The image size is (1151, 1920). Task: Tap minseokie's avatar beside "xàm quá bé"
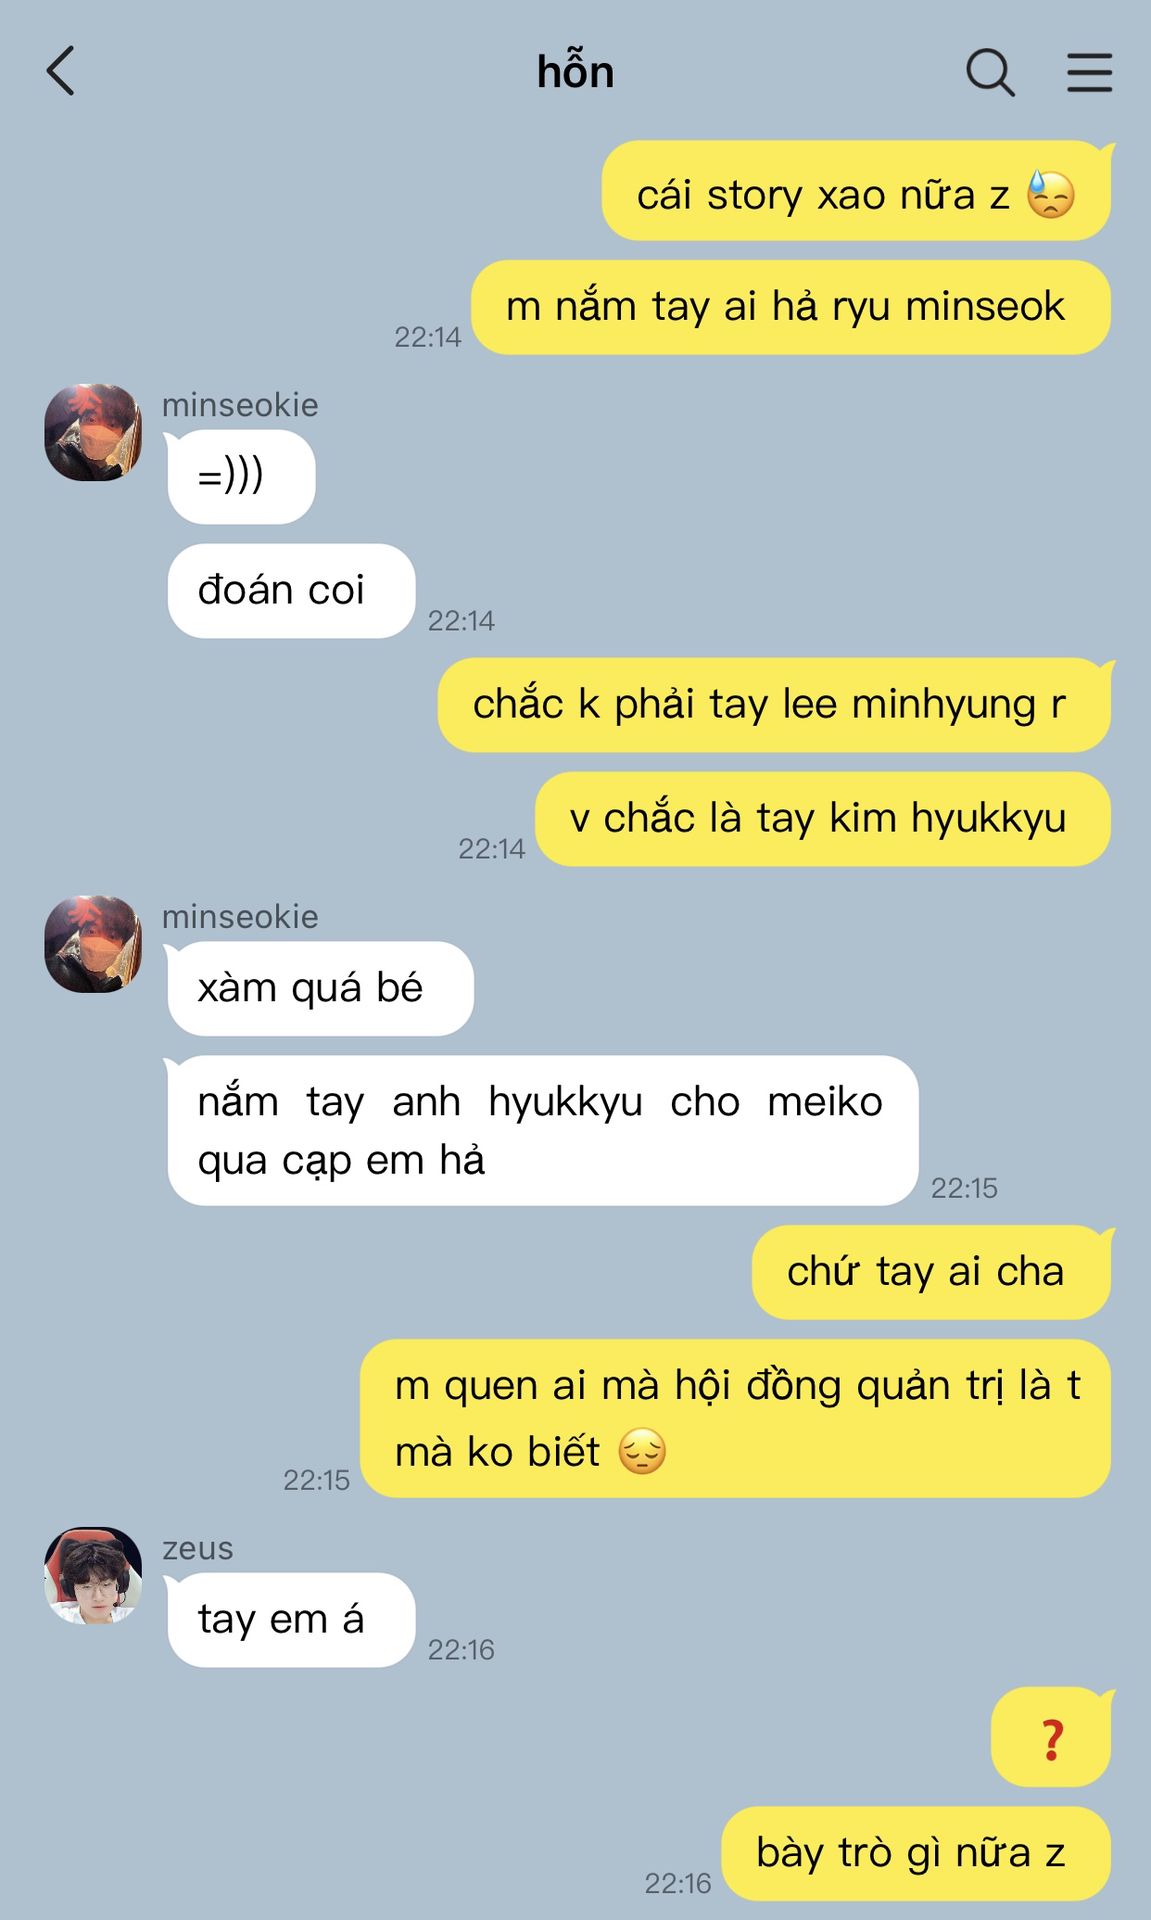[93, 944]
